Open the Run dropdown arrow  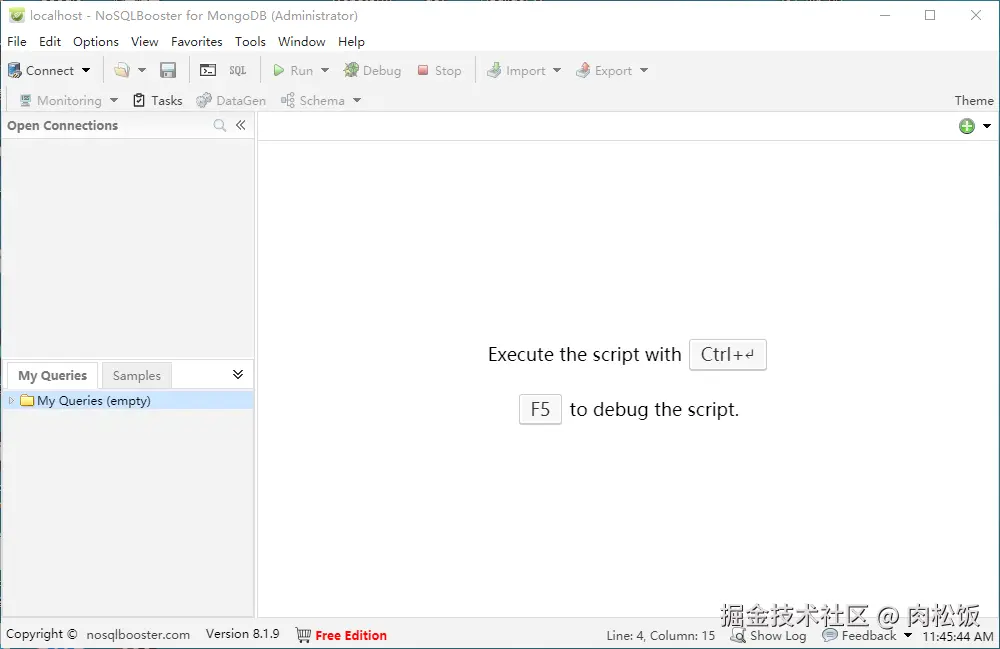(x=325, y=71)
